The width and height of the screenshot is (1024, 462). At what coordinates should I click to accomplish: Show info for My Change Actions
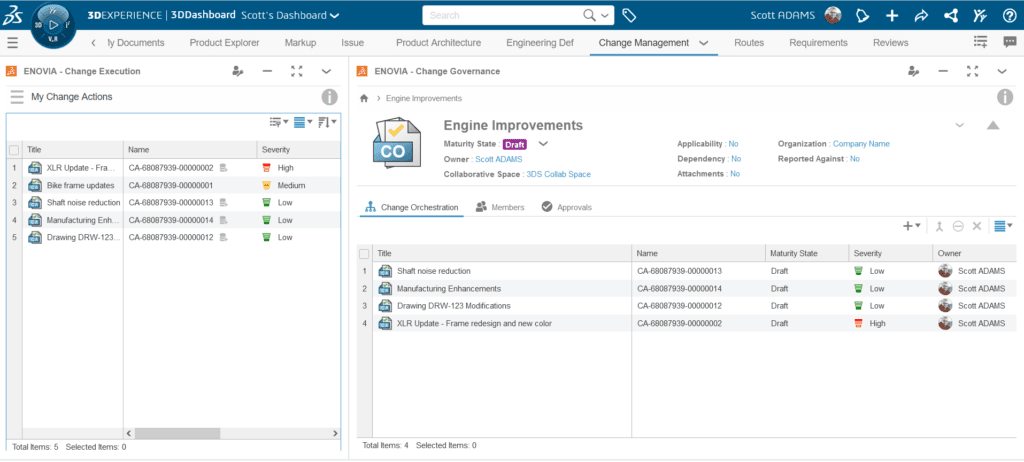[x=330, y=97]
